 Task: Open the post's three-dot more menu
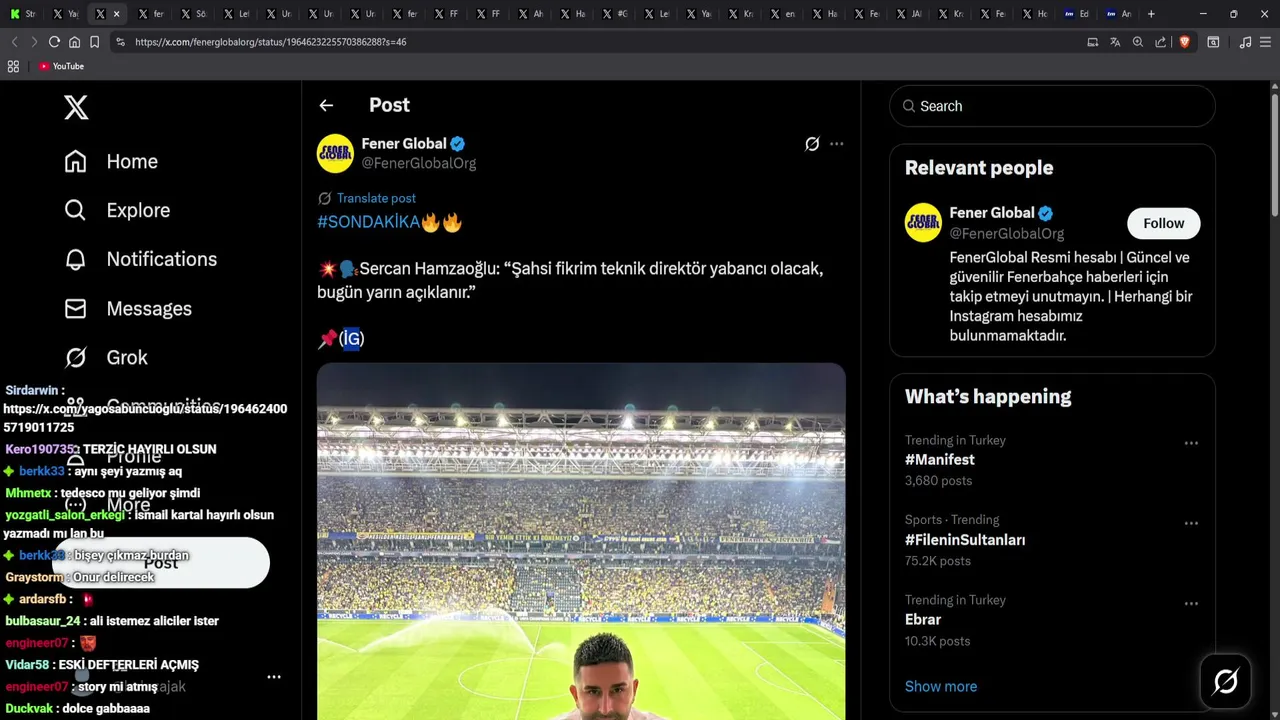tap(837, 144)
